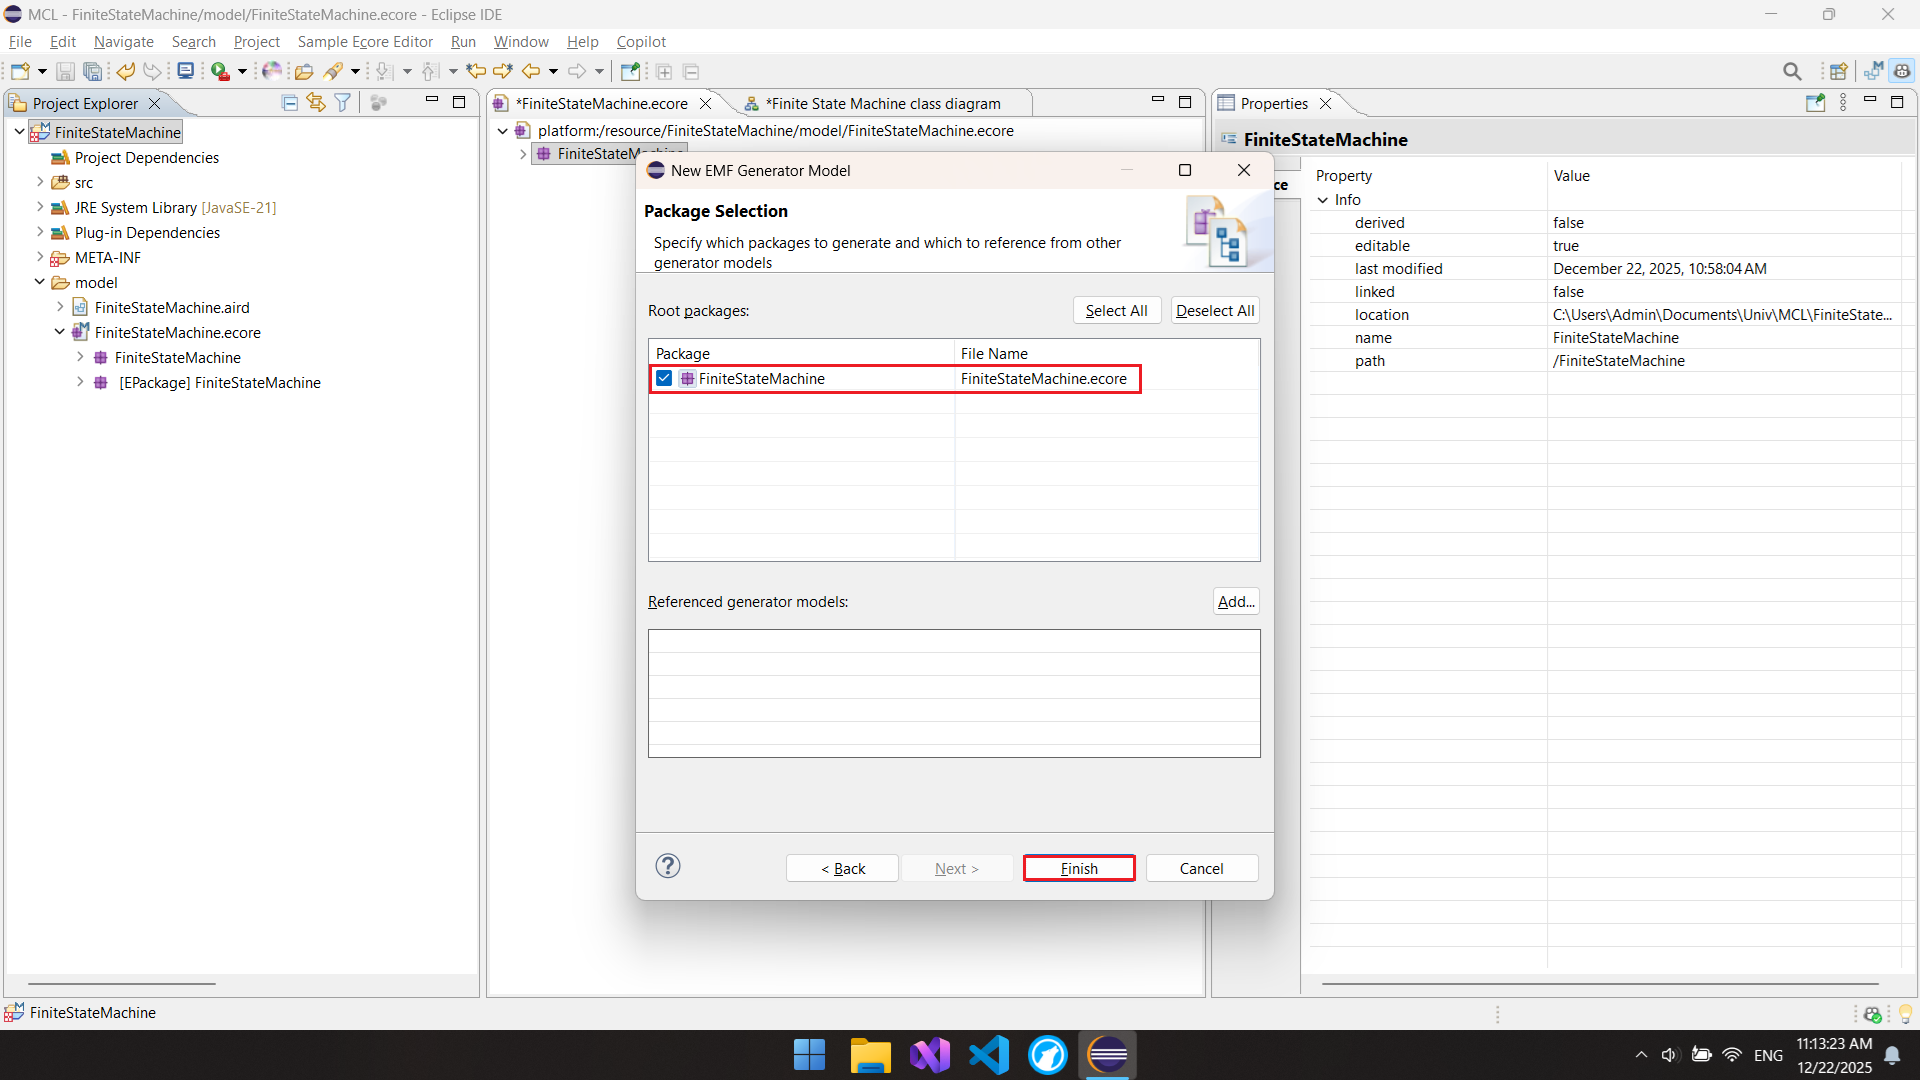Image resolution: width=1920 pixels, height=1080 pixels.
Task: Select FiniteStateMachine.aird file in tree
Action: (x=172, y=308)
